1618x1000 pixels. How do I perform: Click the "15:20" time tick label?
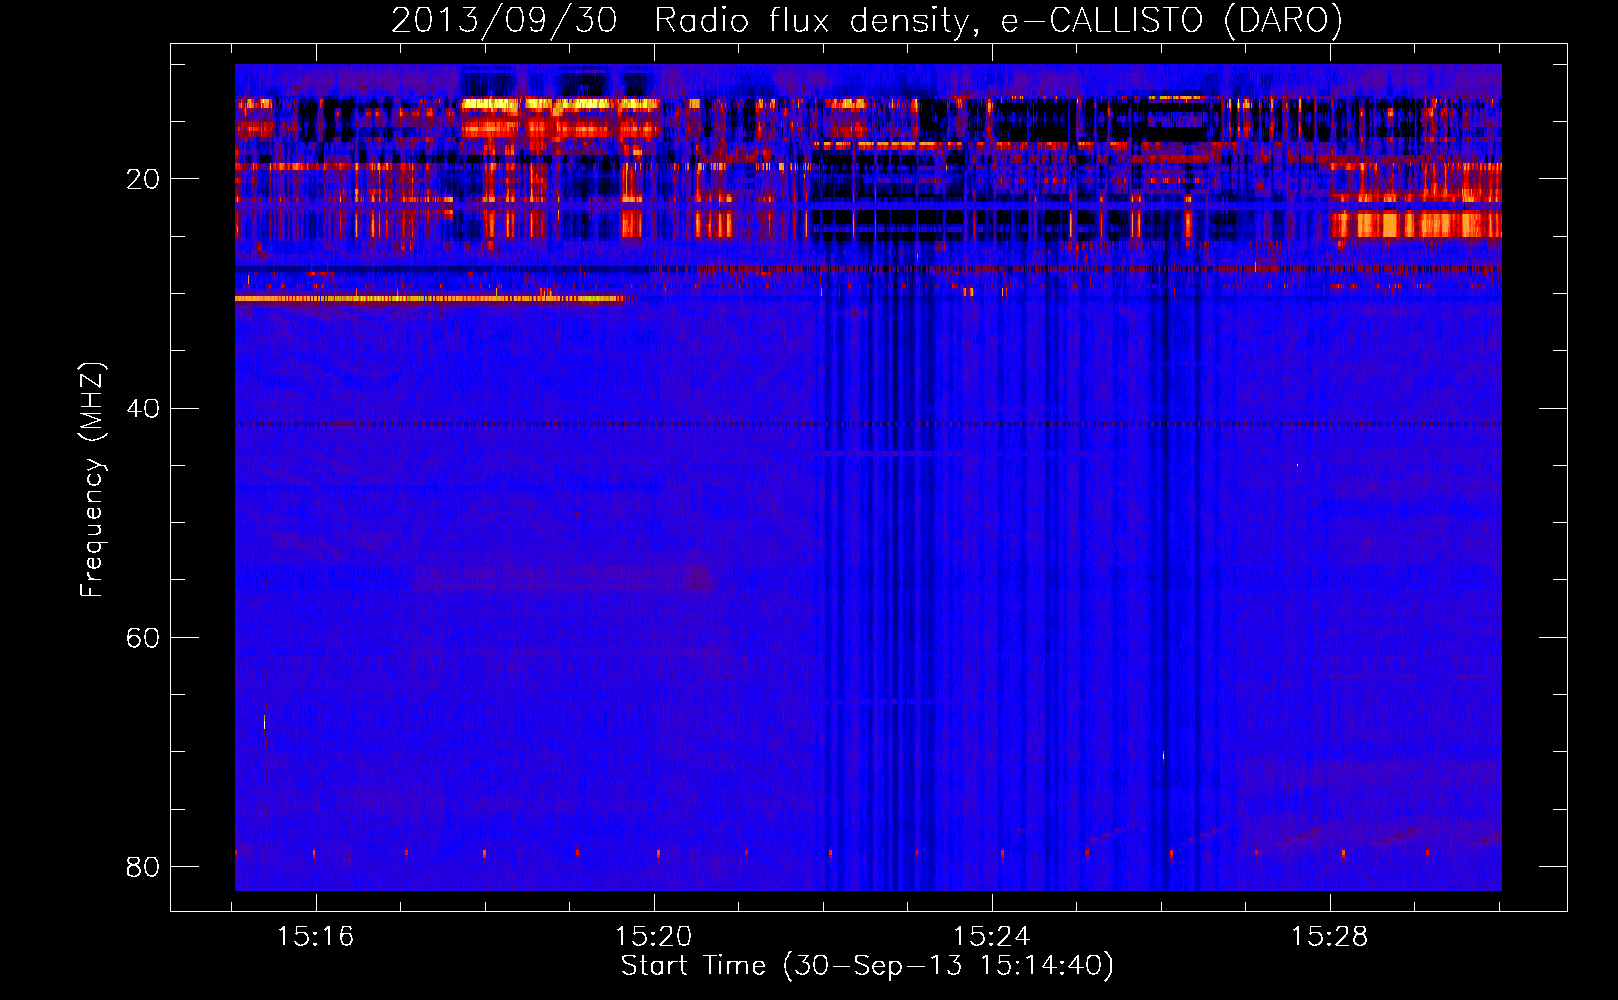tap(654, 937)
